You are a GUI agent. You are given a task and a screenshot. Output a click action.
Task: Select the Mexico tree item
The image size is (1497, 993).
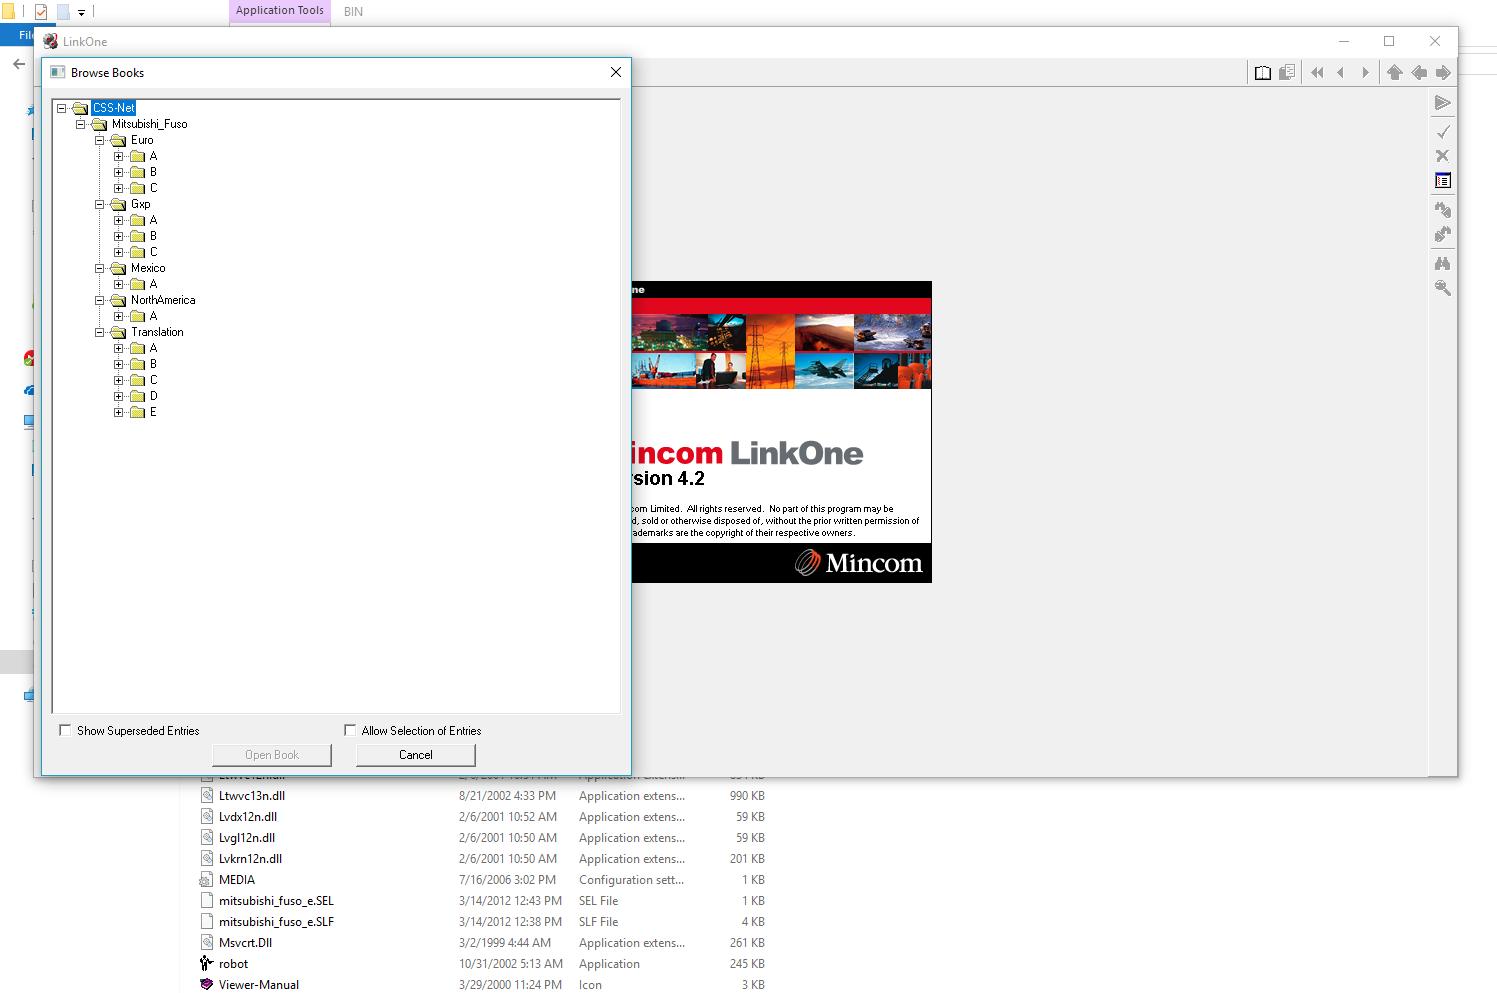(148, 268)
